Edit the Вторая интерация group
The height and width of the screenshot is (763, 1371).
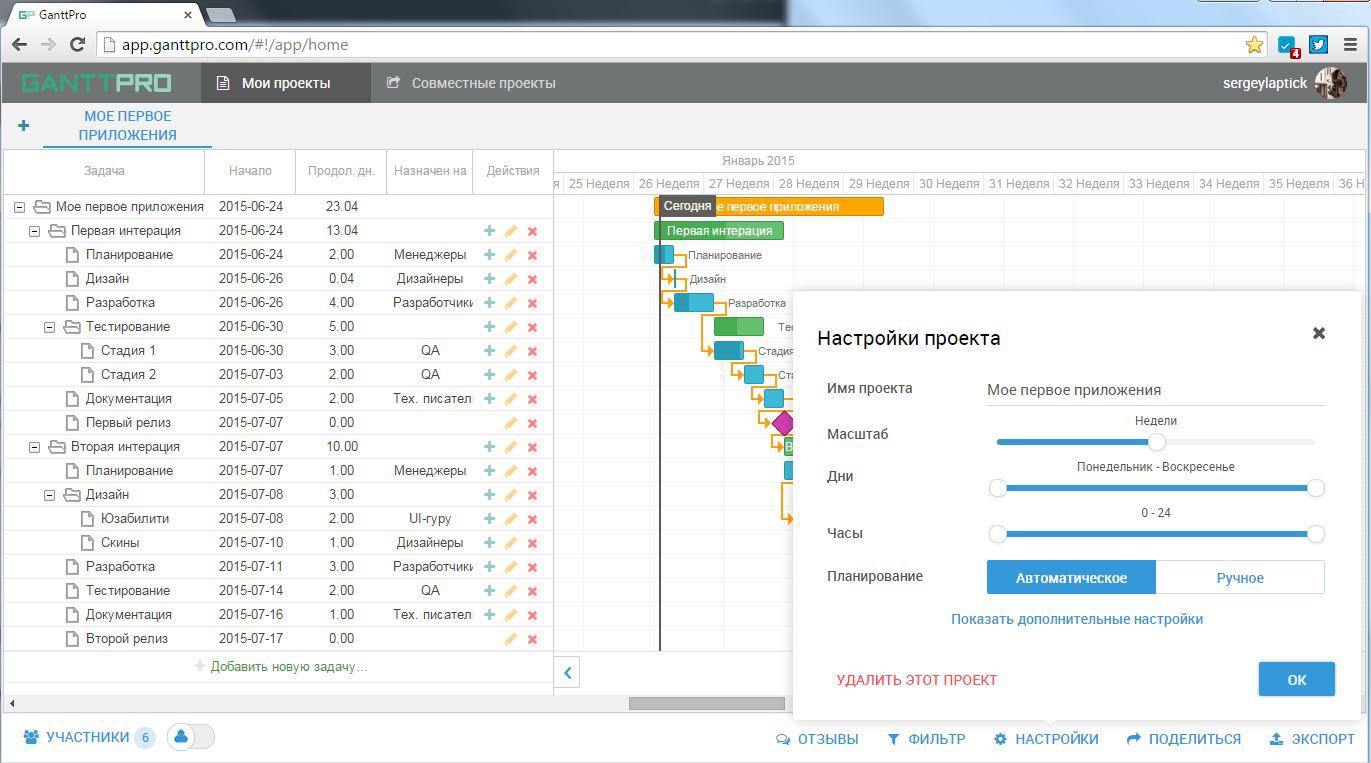pos(511,447)
